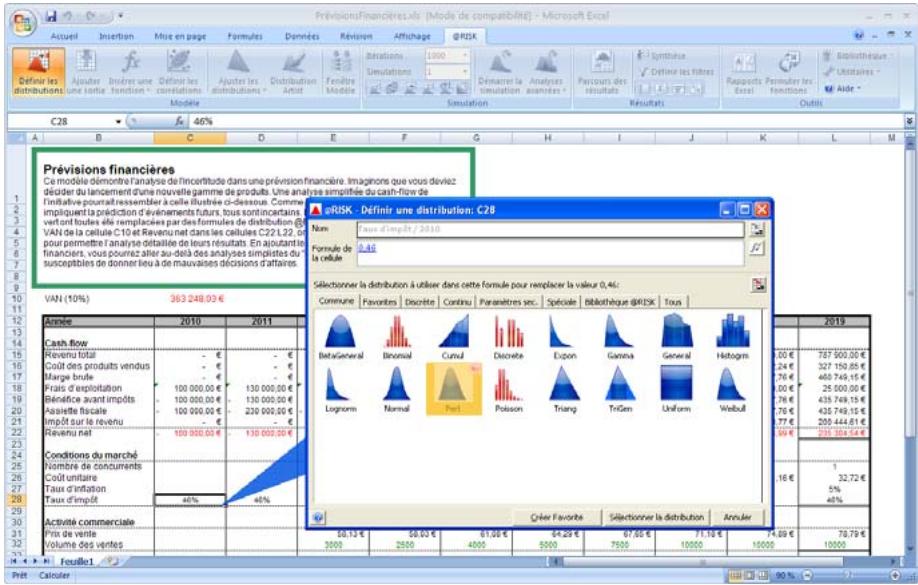Click the Office button
The image size is (918, 585).
click(x=20, y=20)
